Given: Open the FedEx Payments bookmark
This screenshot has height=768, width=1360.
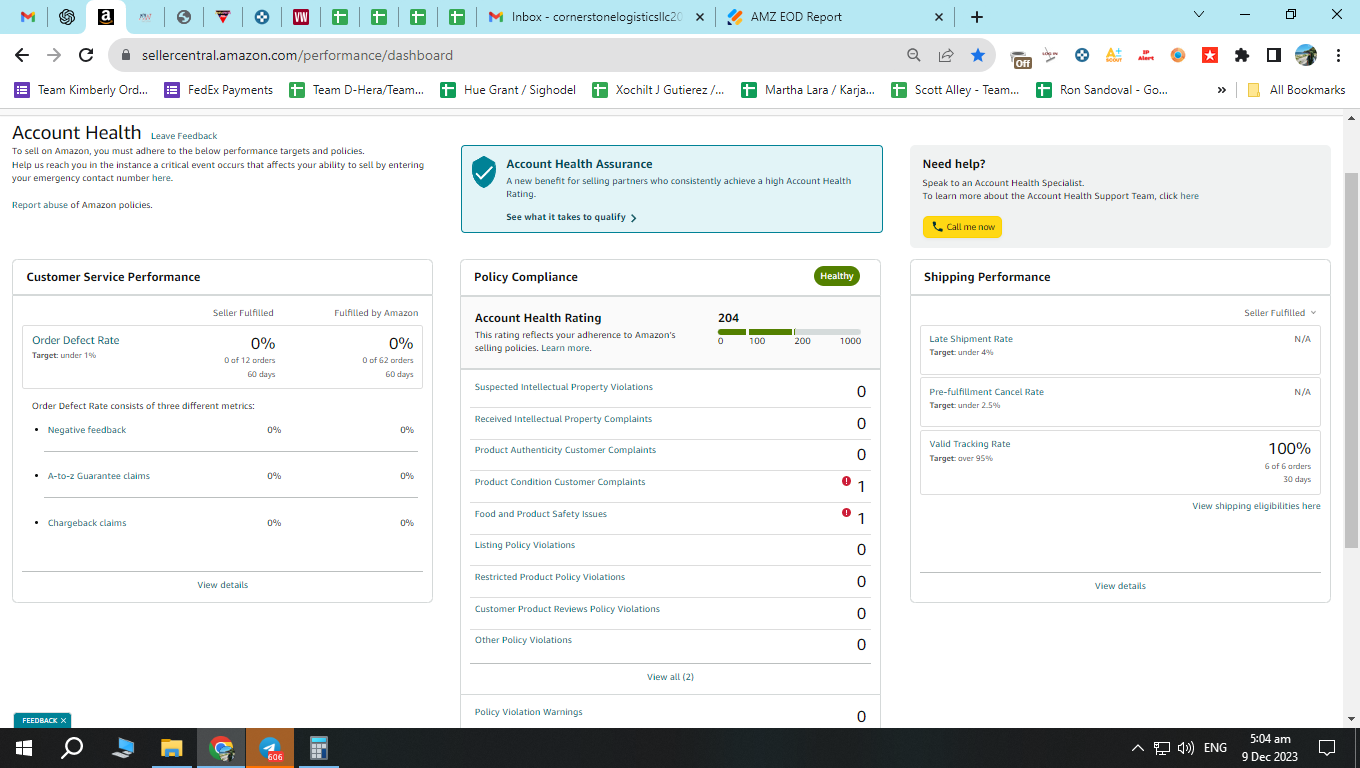Looking at the screenshot, I should pos(219,90).
